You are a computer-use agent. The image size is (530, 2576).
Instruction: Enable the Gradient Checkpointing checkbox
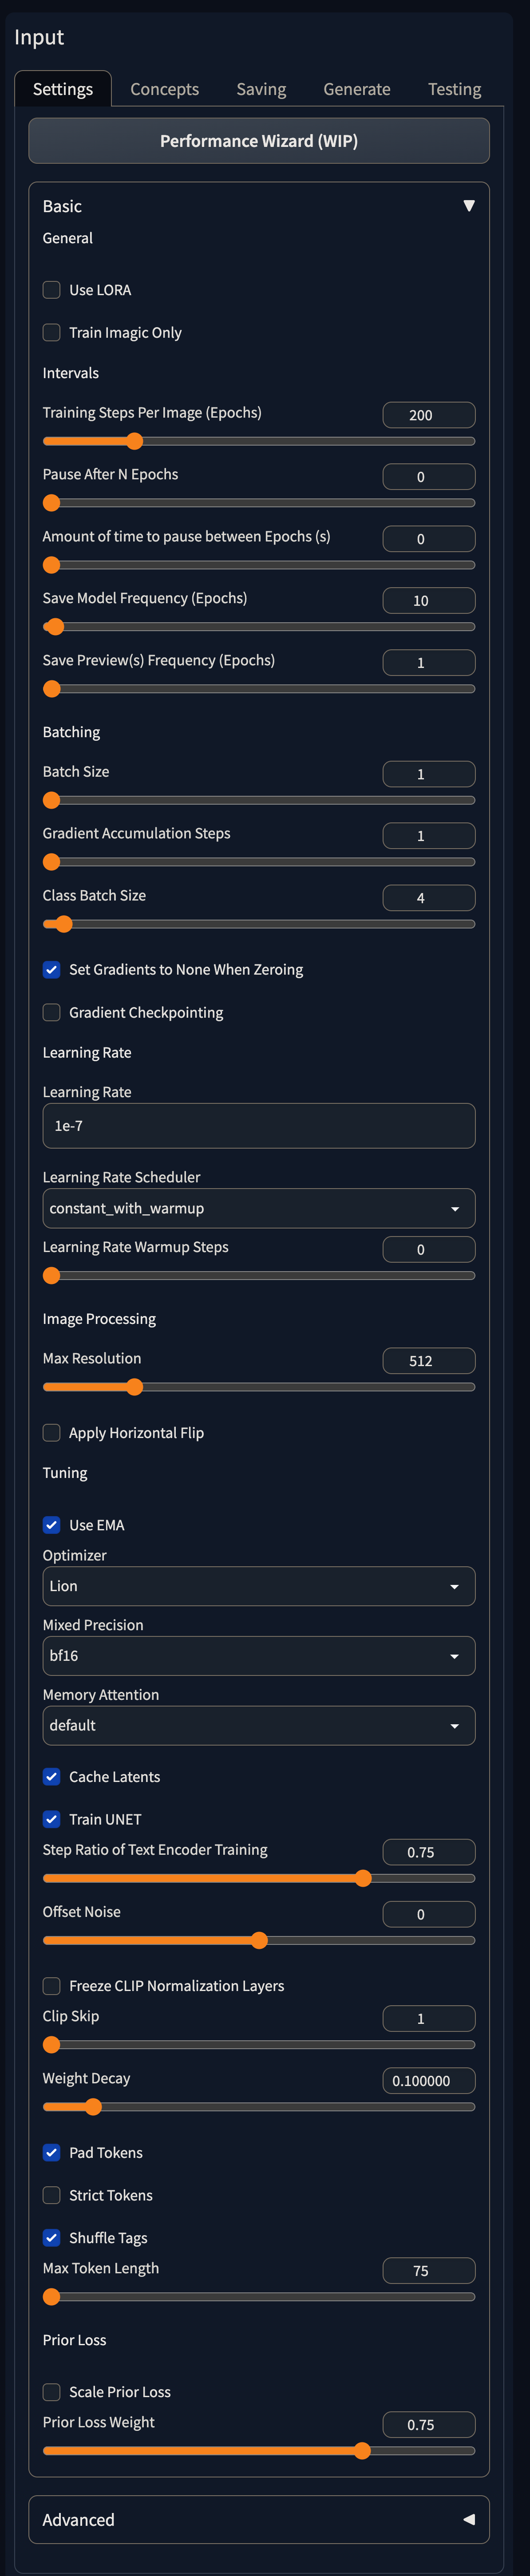(52, 1012)
